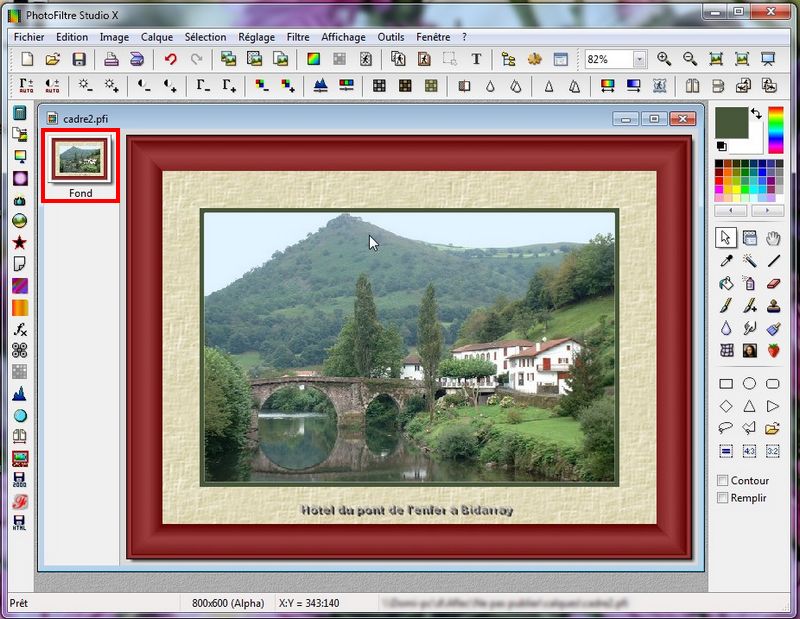Select the rounded rectangle selection shape
The width and height of the screenshot is (800, 619).
773,384
